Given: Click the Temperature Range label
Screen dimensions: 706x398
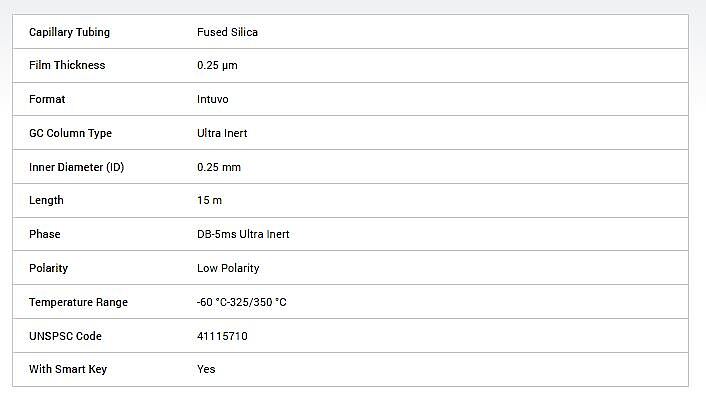Looking at the screenshot, I should pyautogui.click(x=78, y=303).
